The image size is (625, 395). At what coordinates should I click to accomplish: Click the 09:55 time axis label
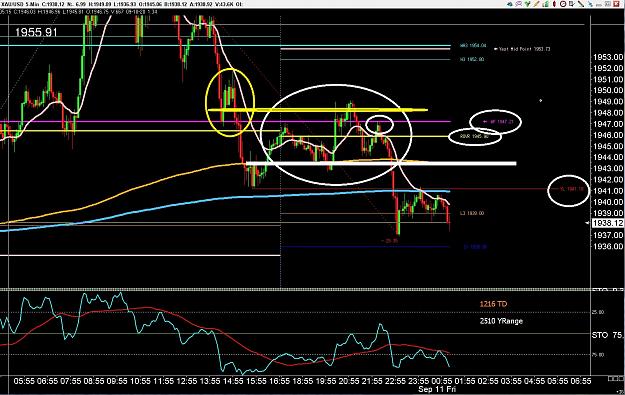(x=117, y=381)
